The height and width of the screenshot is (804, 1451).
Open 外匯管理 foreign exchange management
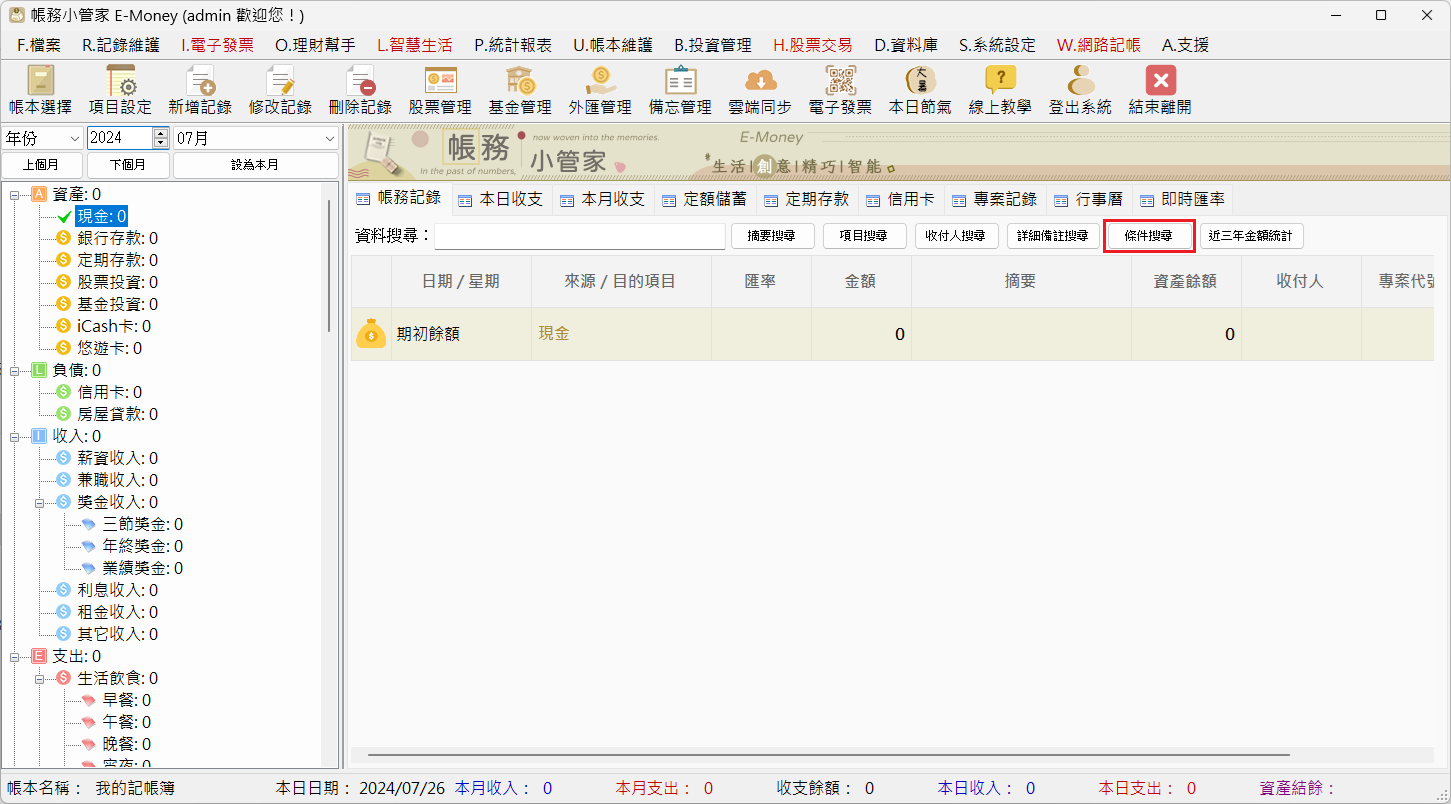coord(600,90)
